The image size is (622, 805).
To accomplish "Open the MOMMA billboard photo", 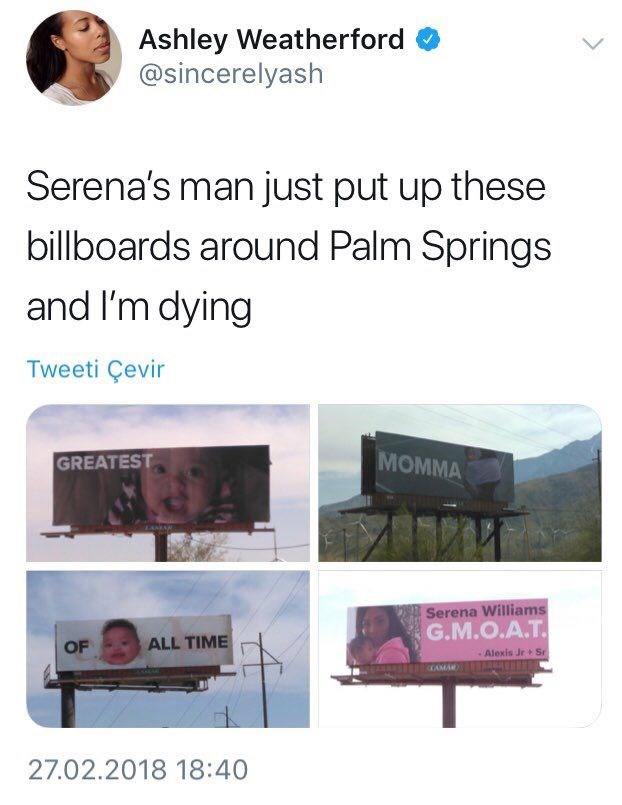I will tap(460, 483).
